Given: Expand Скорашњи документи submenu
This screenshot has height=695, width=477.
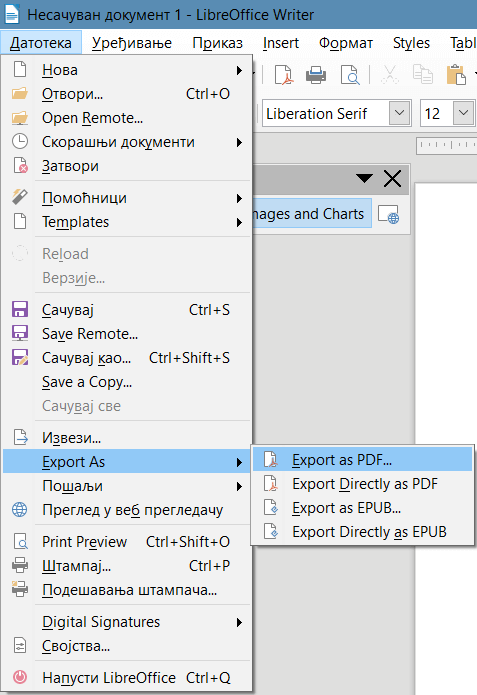Looking at the screenshot, I should coord(128,142).
